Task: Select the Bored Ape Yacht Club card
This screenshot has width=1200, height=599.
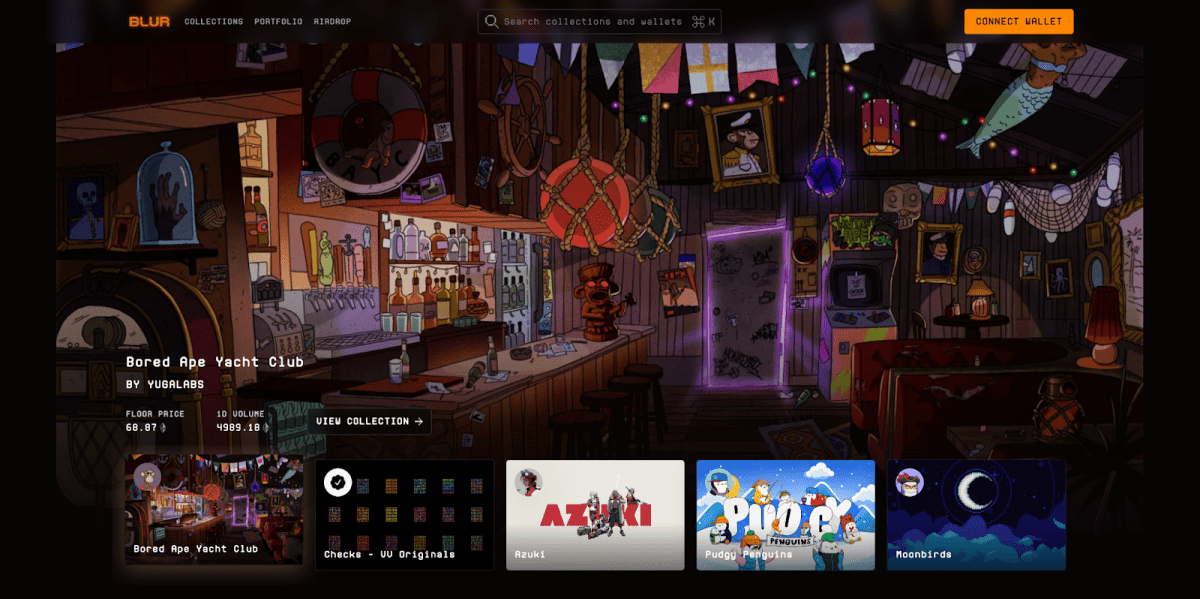Action: pos(214,509)
